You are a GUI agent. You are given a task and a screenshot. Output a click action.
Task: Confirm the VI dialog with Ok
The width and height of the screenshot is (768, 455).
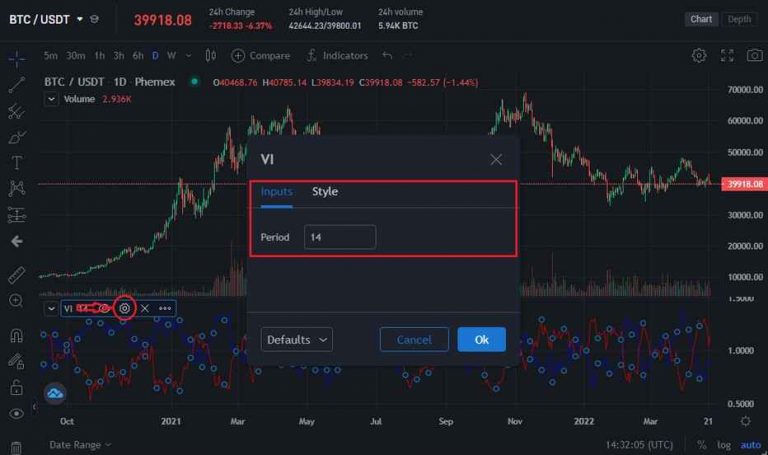481,340
